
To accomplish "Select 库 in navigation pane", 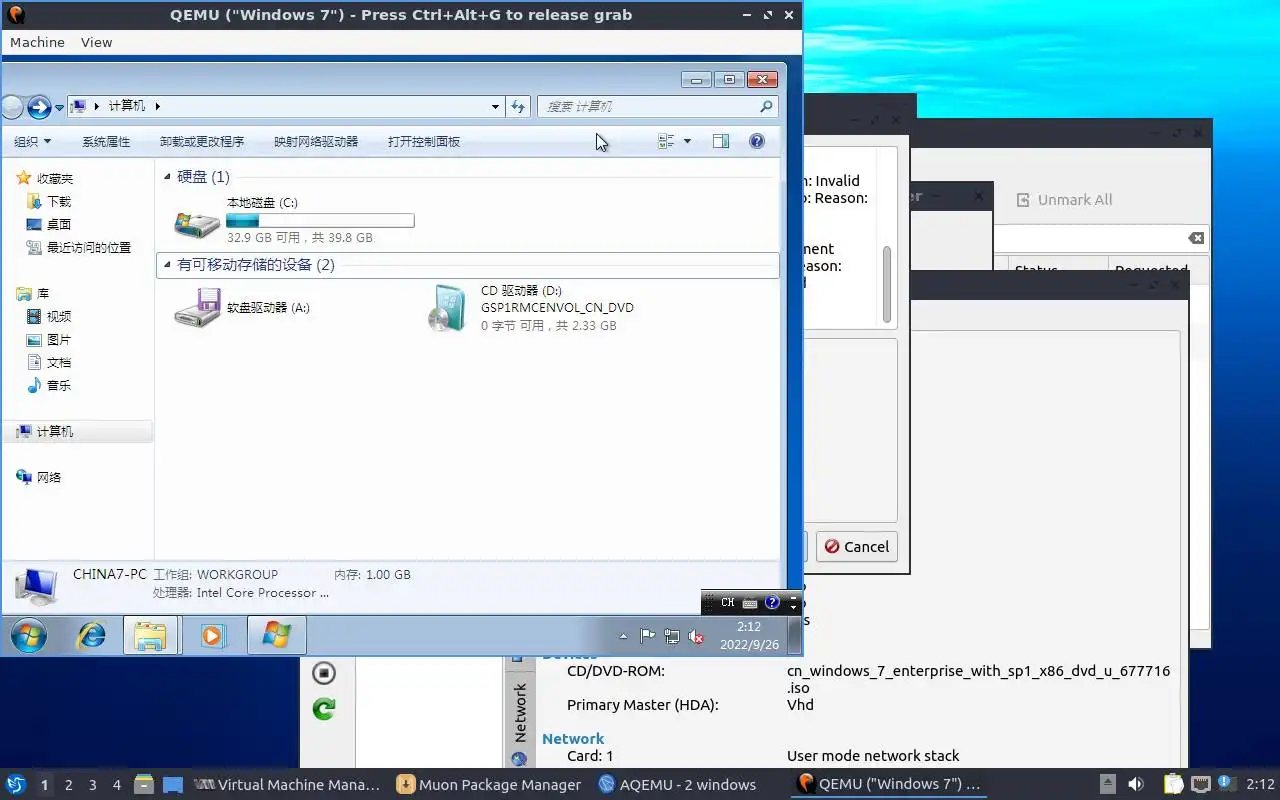I will tap(43, 294).
